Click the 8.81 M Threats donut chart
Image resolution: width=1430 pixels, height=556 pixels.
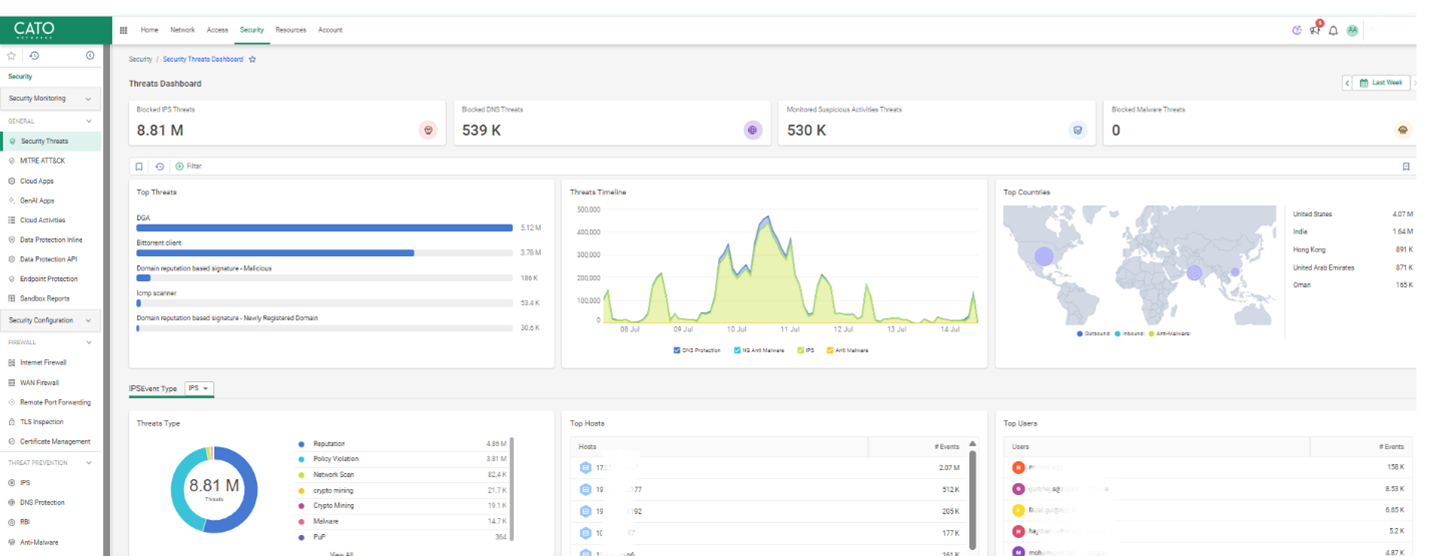[x=214, y=489]
